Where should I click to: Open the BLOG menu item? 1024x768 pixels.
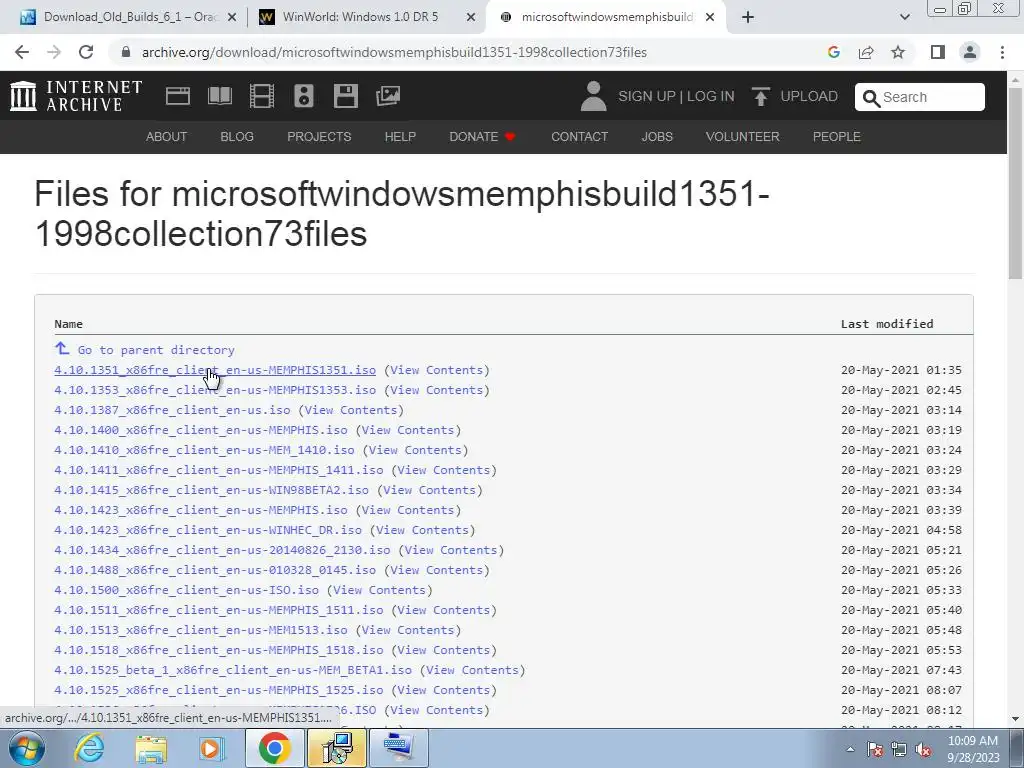click(x=237, y=136)
